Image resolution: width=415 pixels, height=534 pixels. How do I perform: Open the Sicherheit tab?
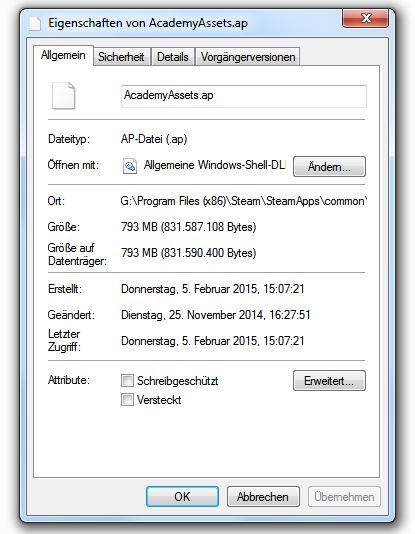tap(121, 57)
